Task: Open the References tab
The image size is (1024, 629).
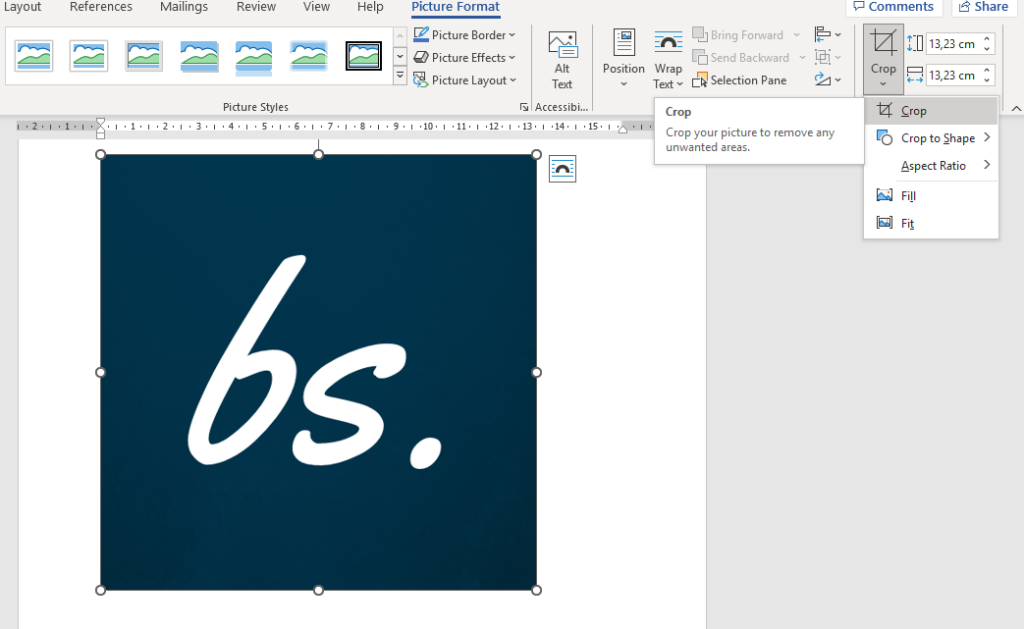Action: click(x=101, y=7)
